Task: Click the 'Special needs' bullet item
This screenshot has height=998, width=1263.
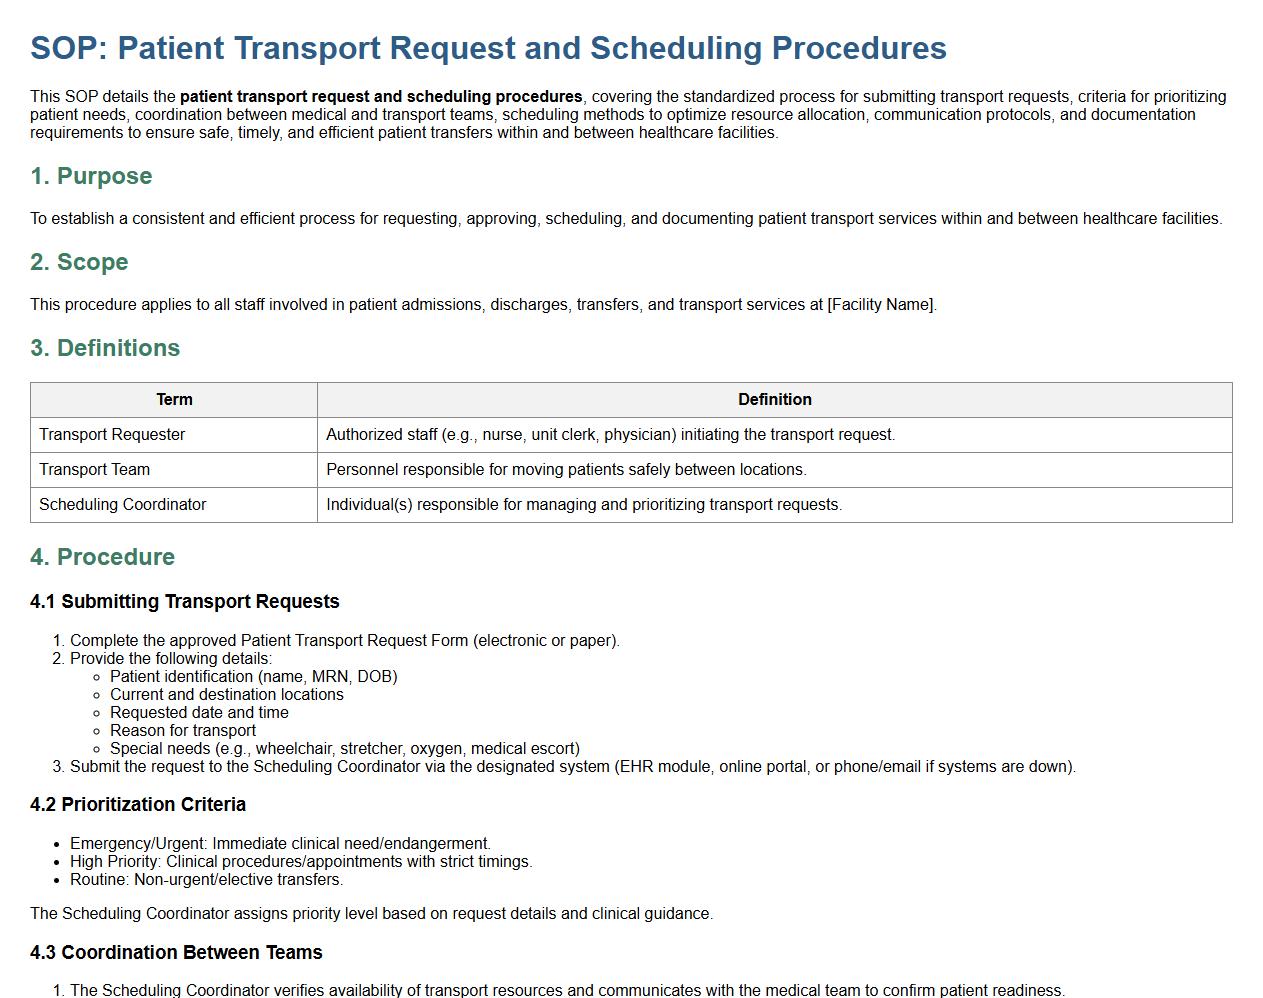Action: 344,748
